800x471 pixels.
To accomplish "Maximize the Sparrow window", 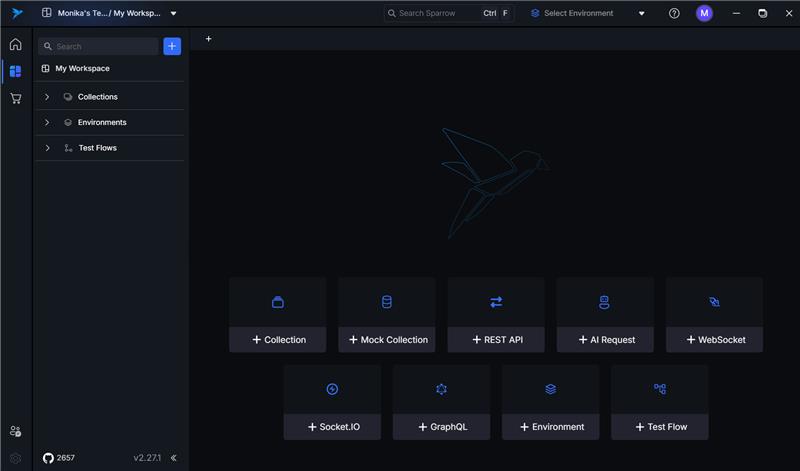I will pos(762,13).
